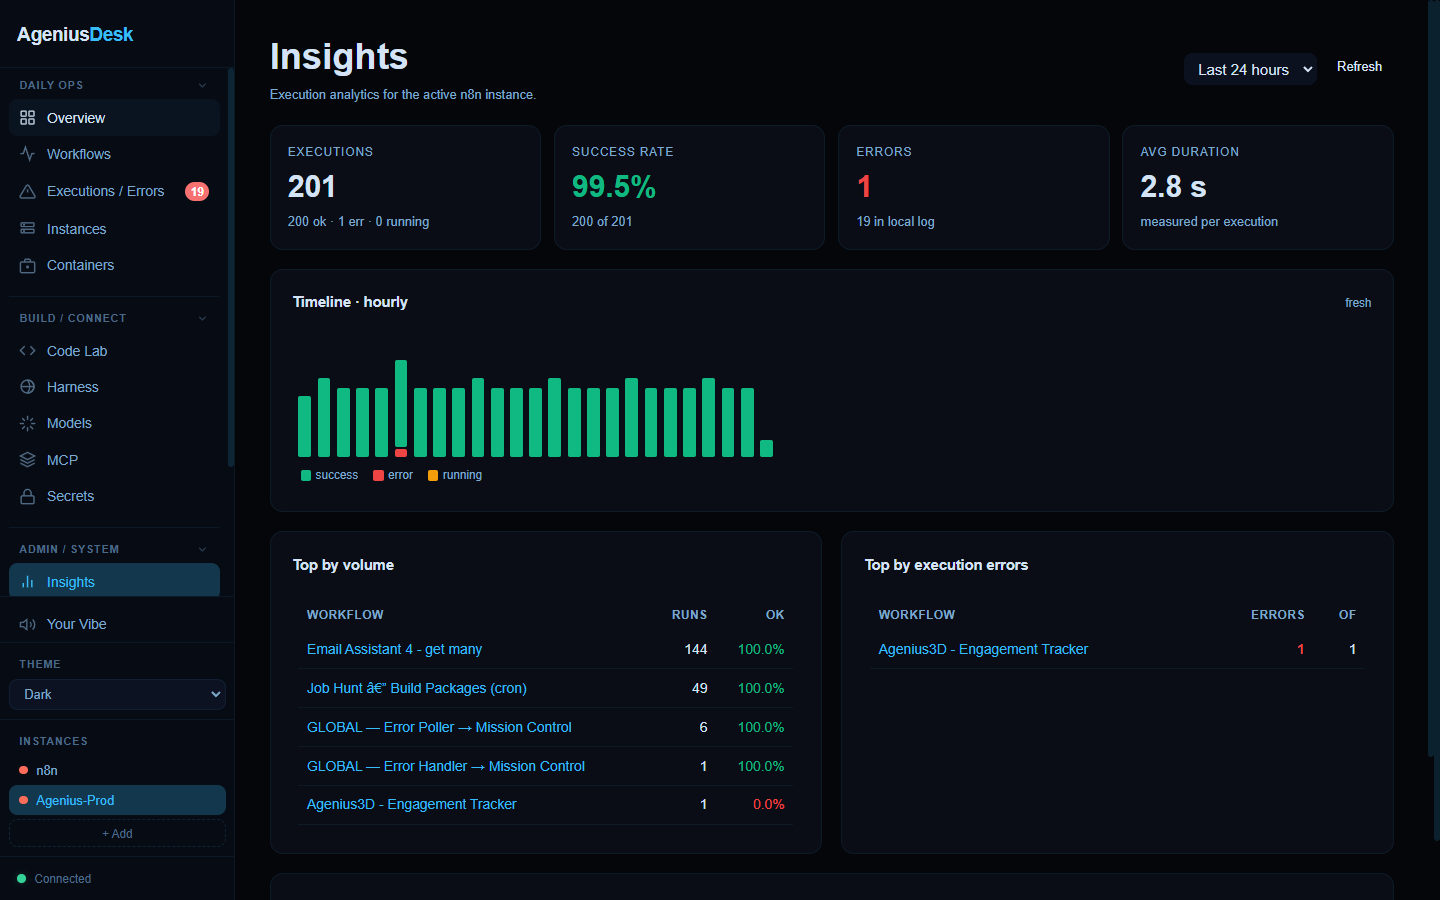Open GLOBAL Error Poller workflow link
The image size is (1440, 900).
[x=439, y=727]
